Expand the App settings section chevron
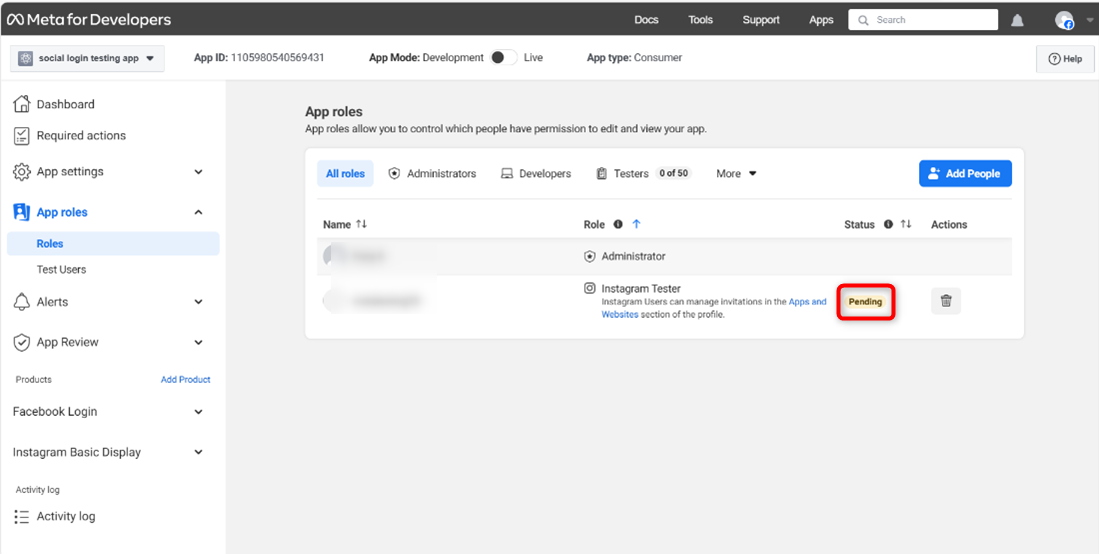This screenshot has width=1099, height=554. pyautogui.click(x=198, y=172)
